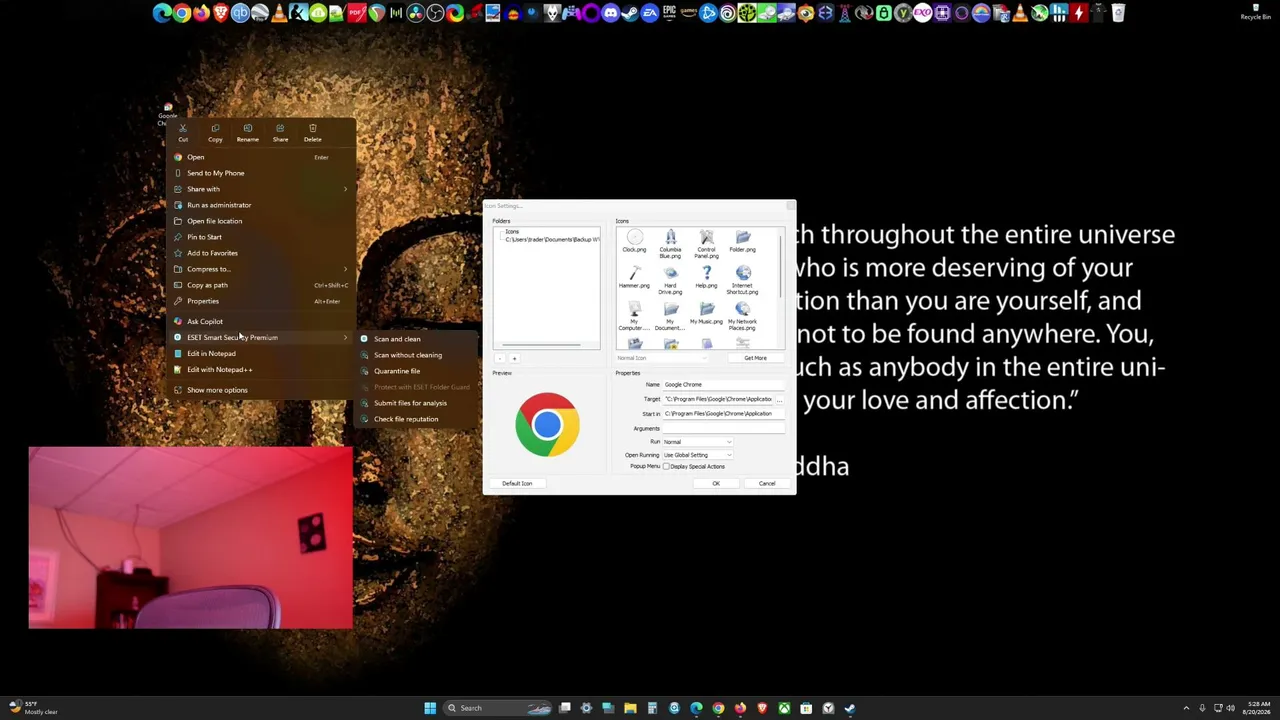Launch Brave browser from the top dock
The height and width of the screenshot is (720, 1280).
point(221,13)
